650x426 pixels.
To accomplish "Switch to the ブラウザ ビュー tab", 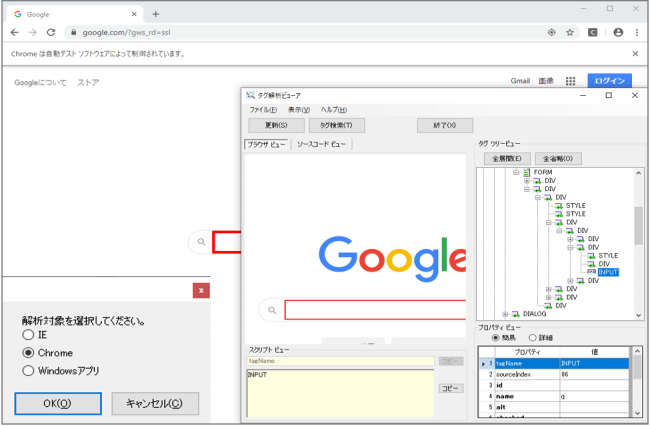I will [266, 144].
